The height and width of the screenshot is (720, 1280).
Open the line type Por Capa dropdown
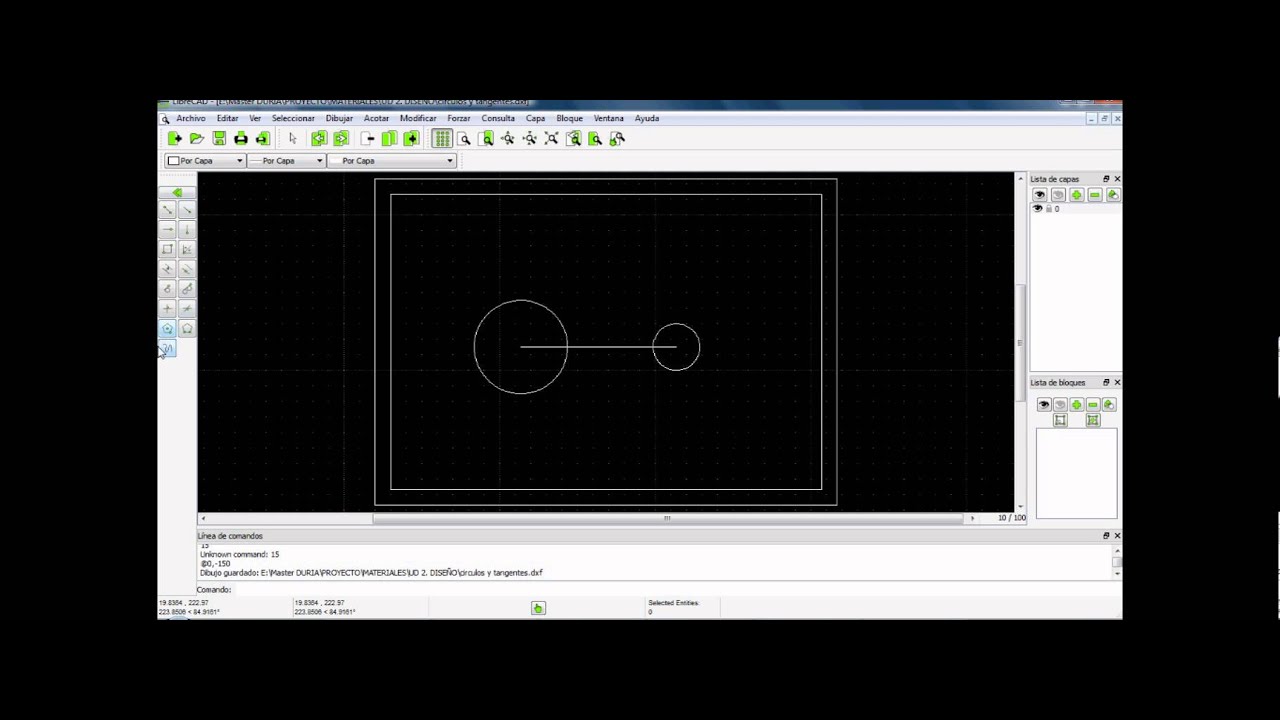(393, 161)
